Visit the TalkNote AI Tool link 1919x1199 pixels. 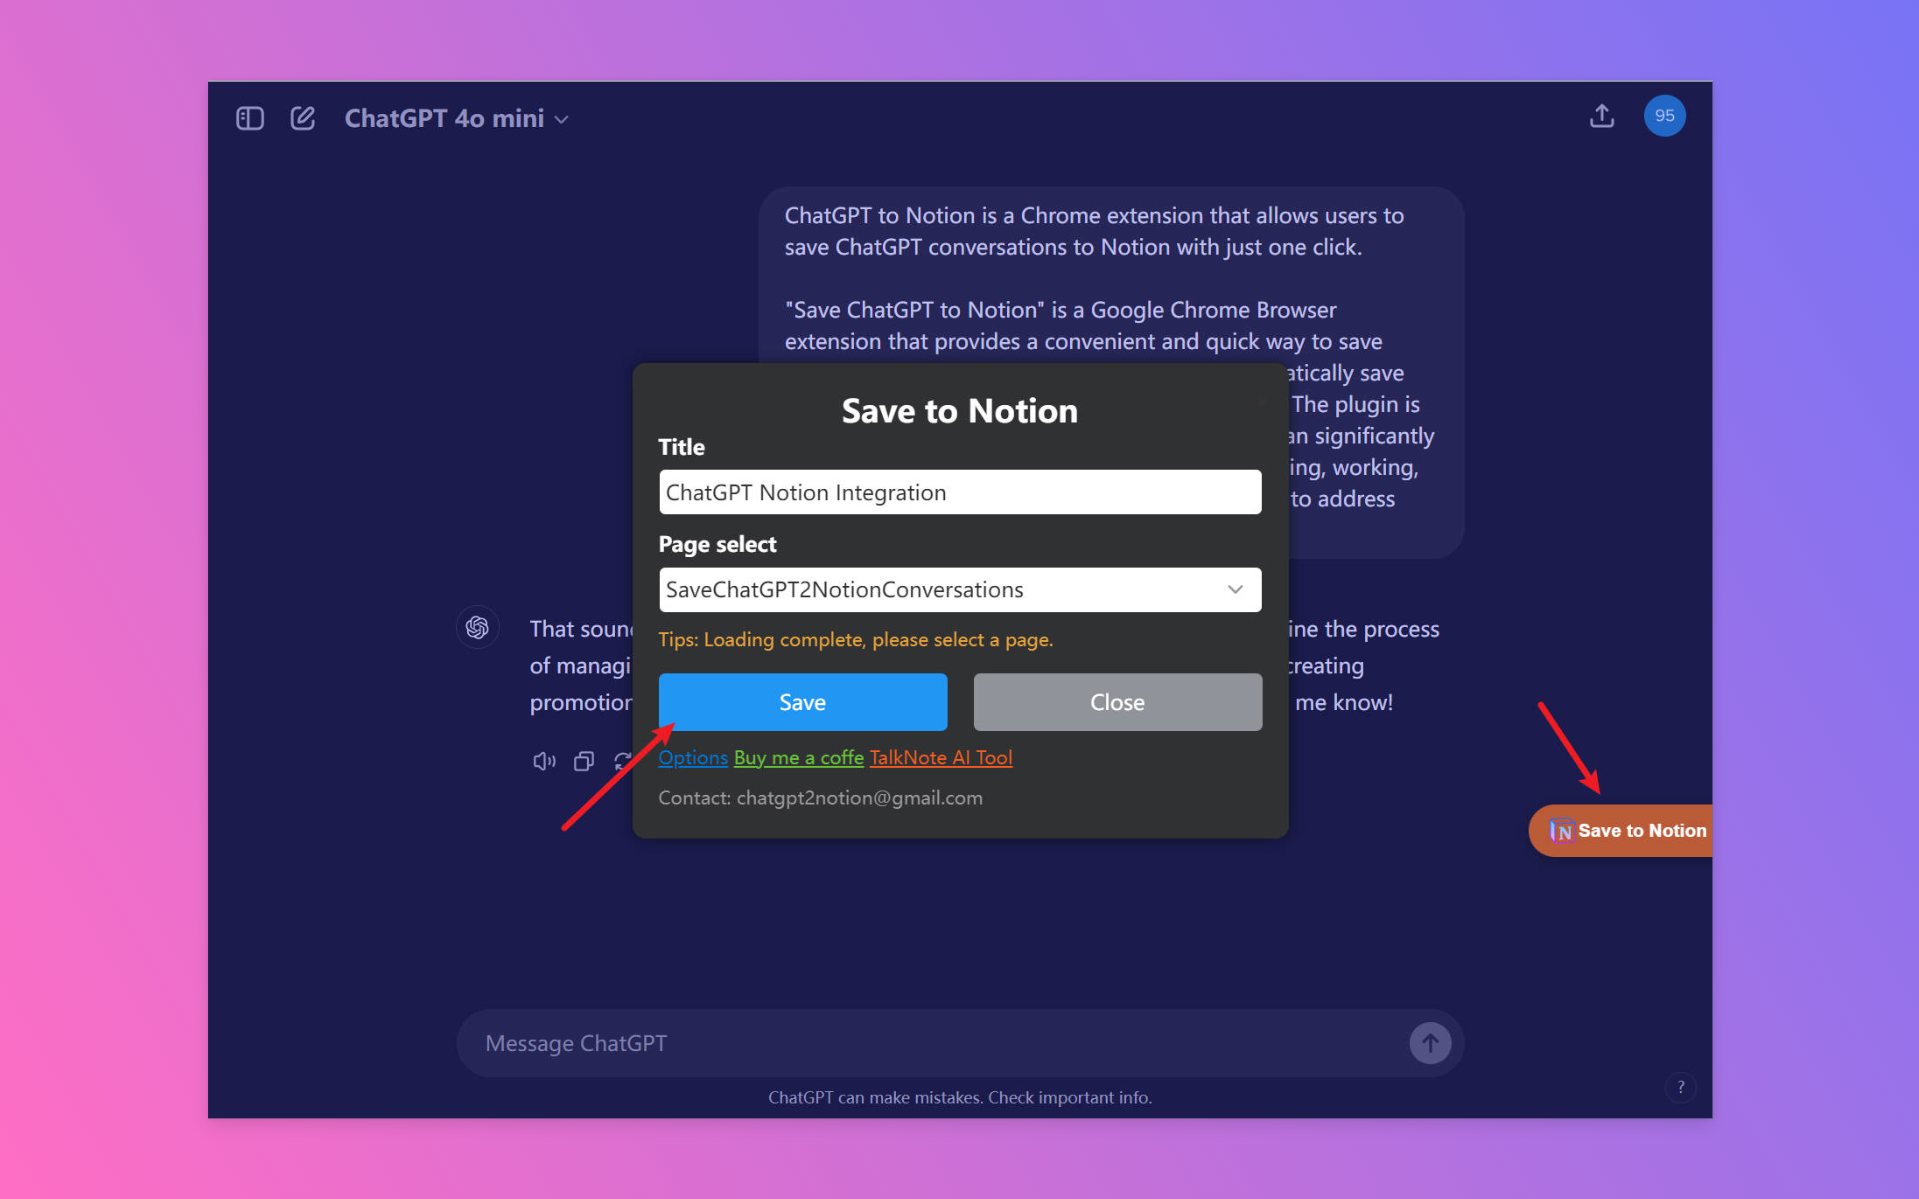coord(940,758)
